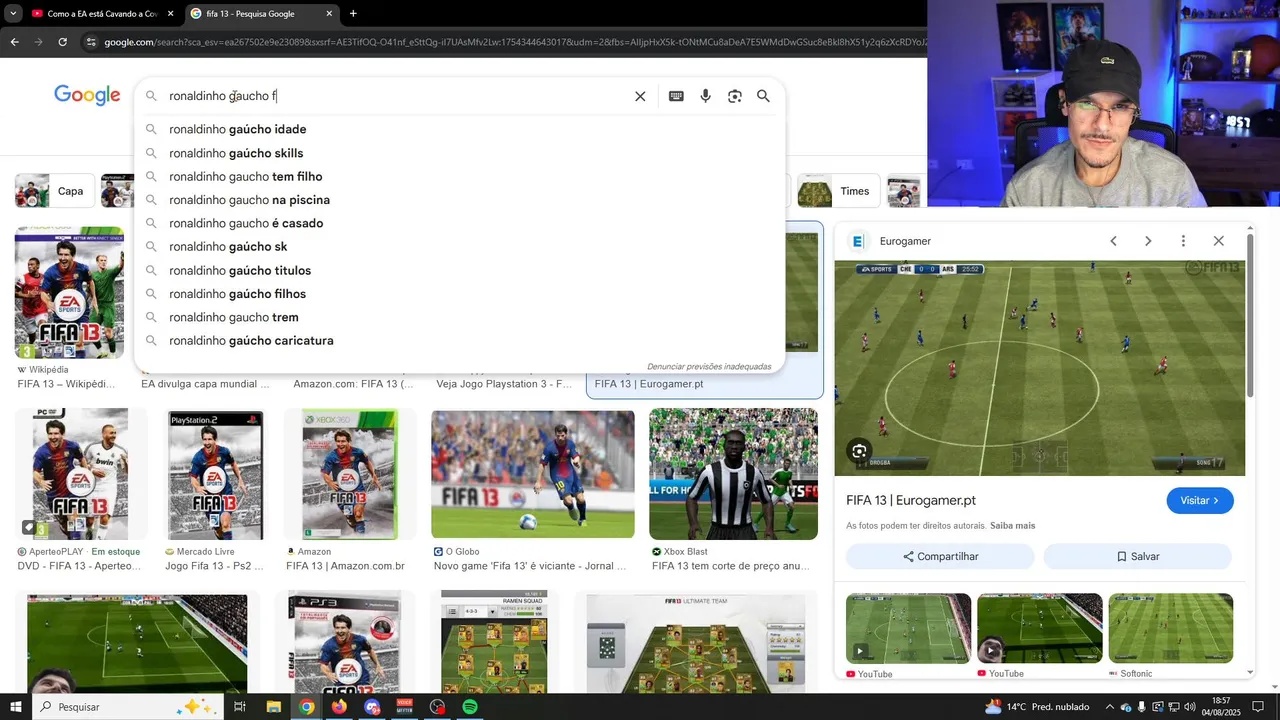Visit the Eurogamer page via Visitar
The height and width of the screenshot is (720, 1280).
(x=1200, y=501)
